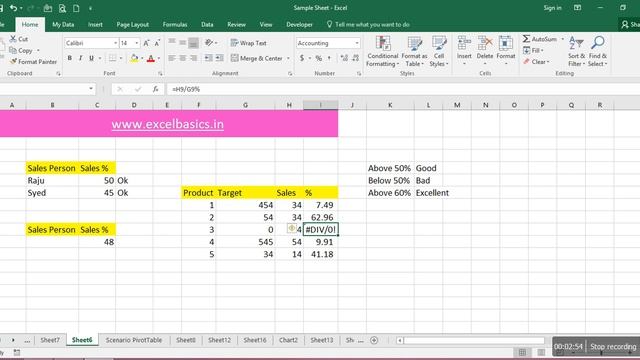The width and height of the screenshot is (640, 360).
Task: Click the Increase Indent icon
Action: [x=220, y=58]
